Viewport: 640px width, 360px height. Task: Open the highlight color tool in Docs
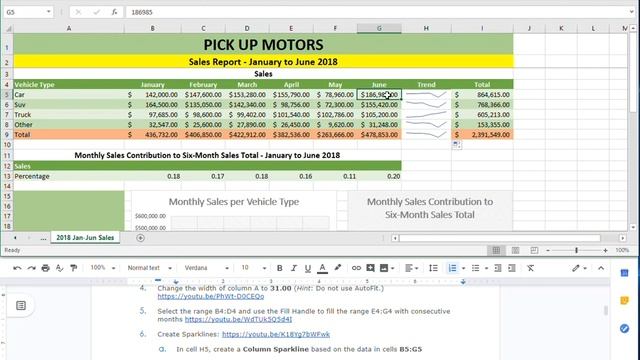(x=338, y=268)
